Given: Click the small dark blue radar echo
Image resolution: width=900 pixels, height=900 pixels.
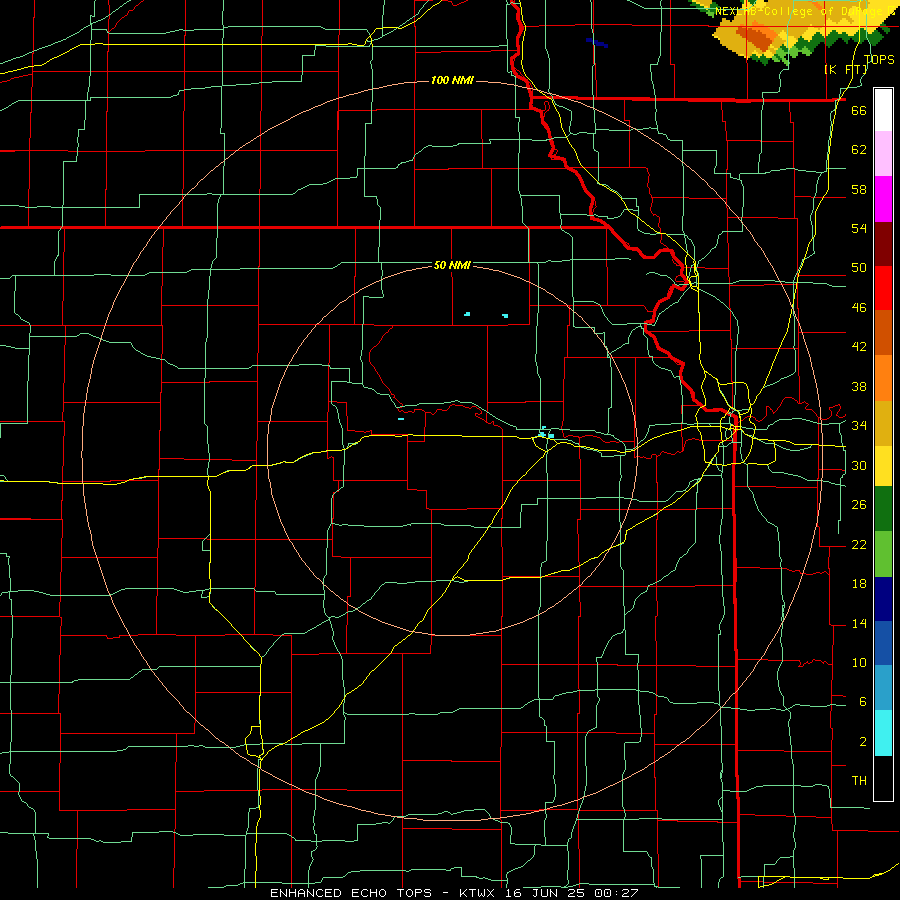Looking at the screenshot, I should click(x=597, y=42).
